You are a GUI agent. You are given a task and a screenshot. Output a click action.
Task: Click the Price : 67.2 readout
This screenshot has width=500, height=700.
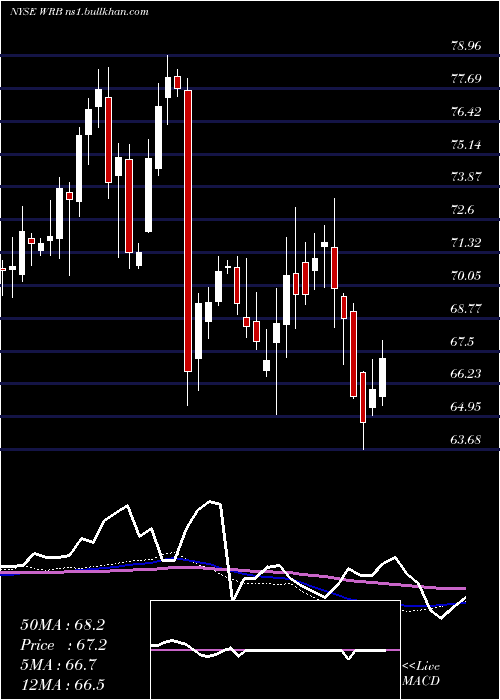click(x=62, y=645)
